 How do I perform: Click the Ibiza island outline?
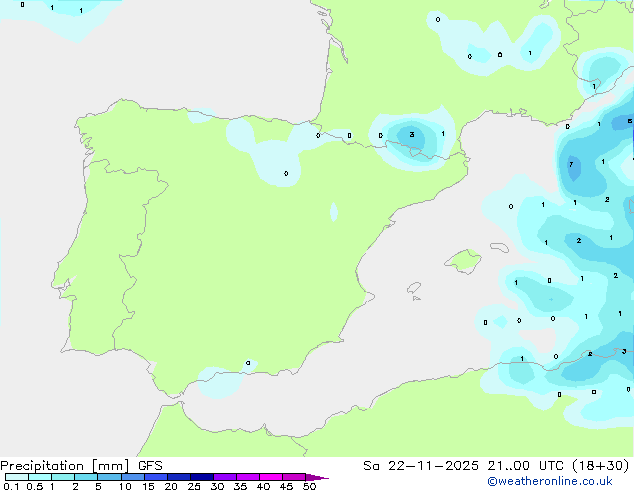(x=414, y=288)
